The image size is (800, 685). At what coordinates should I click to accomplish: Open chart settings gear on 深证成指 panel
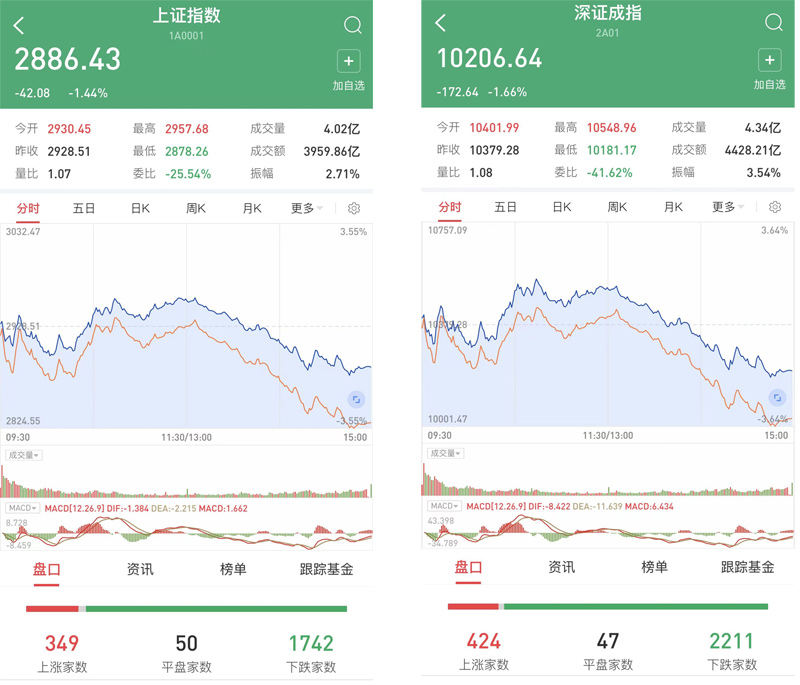pyautogui.click(x=774, y=207)
